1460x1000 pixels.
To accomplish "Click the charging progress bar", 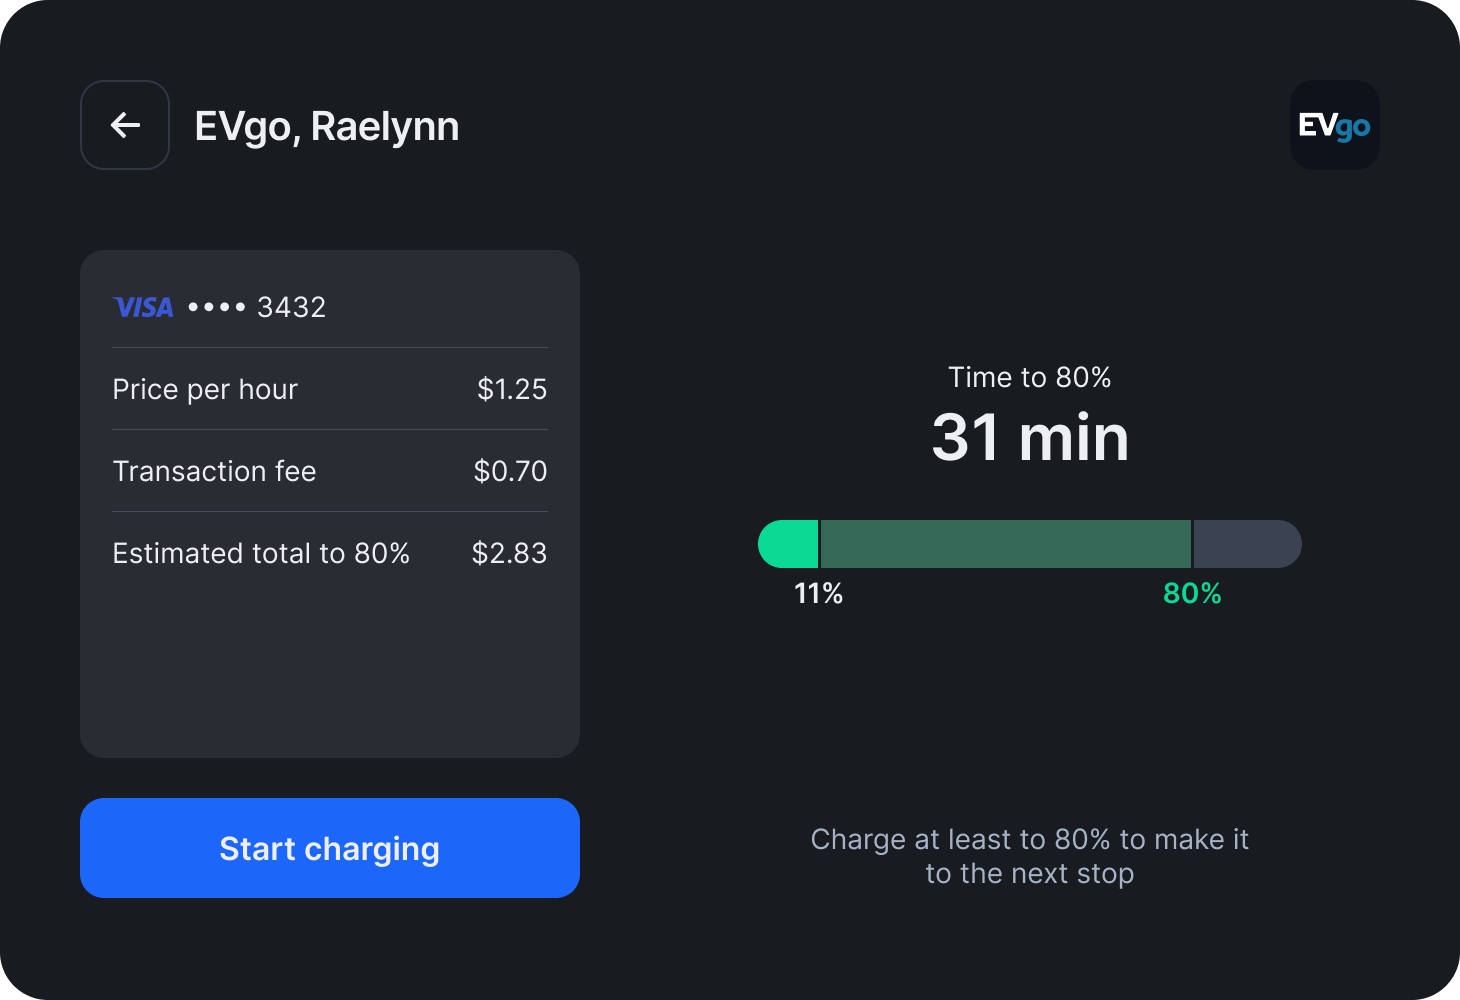I will [x=1030, y=543].
